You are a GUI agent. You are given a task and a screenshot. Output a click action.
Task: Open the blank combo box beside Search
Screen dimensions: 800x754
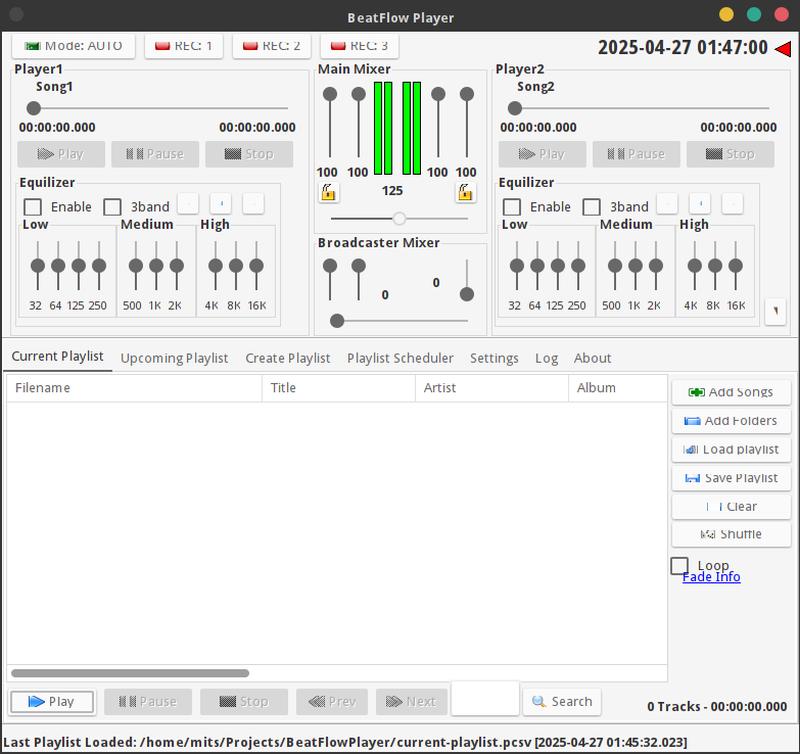click(485, 698)
